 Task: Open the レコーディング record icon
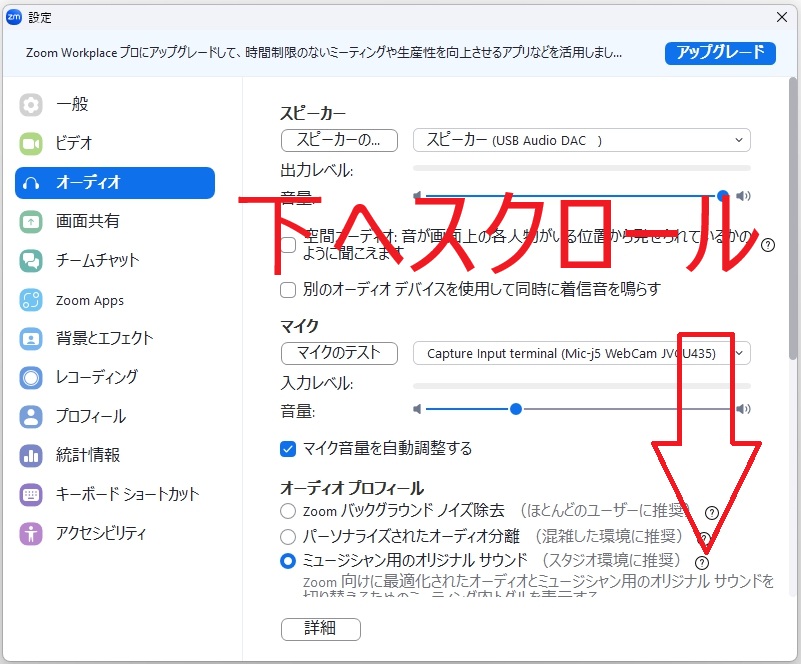click(31, 377)
